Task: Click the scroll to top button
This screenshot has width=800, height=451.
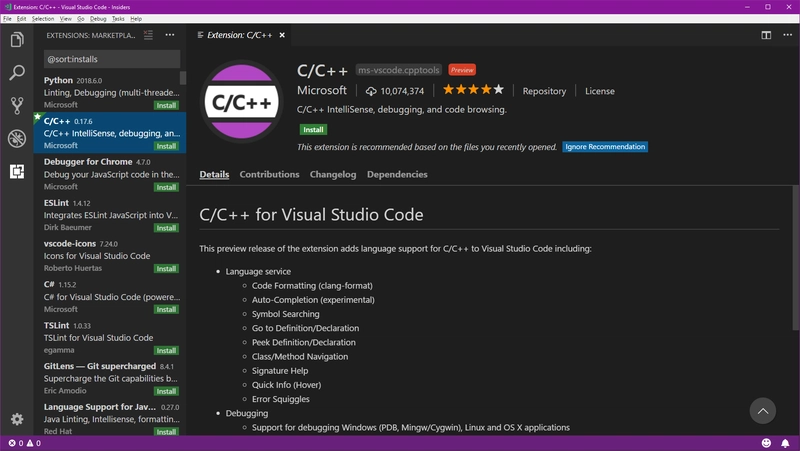Action: point(763,410)
